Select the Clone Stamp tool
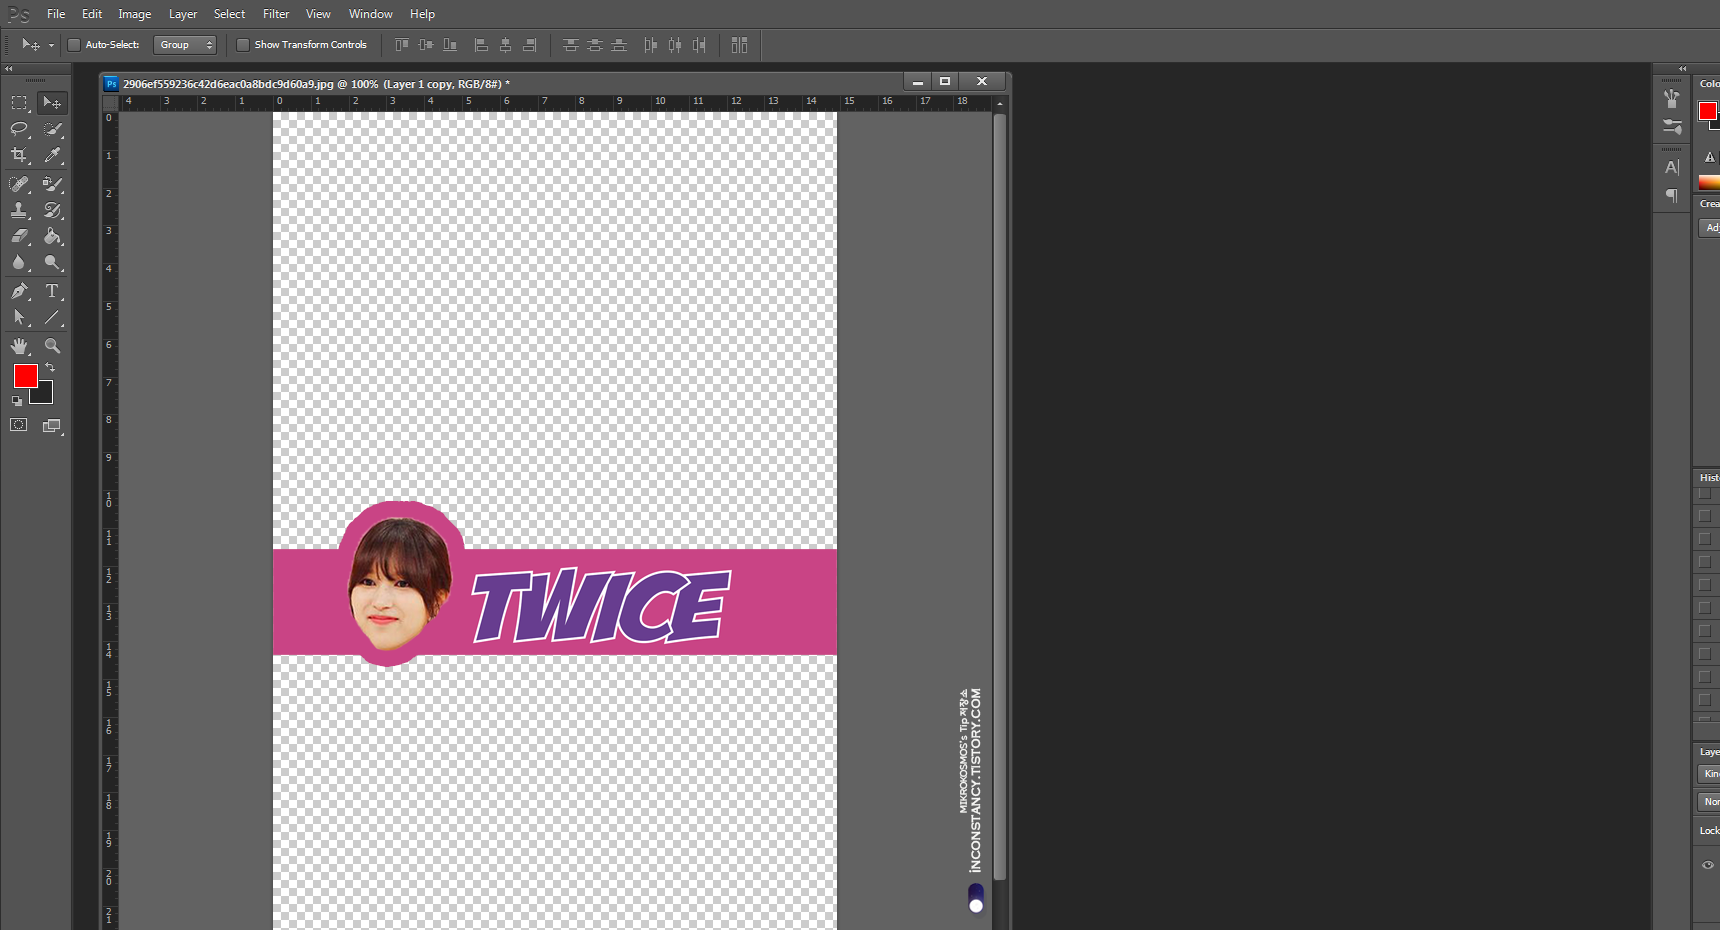Image resolution: width=1720 pixels, height=930 pixels. pyautogui.click(x=19, y=210)
